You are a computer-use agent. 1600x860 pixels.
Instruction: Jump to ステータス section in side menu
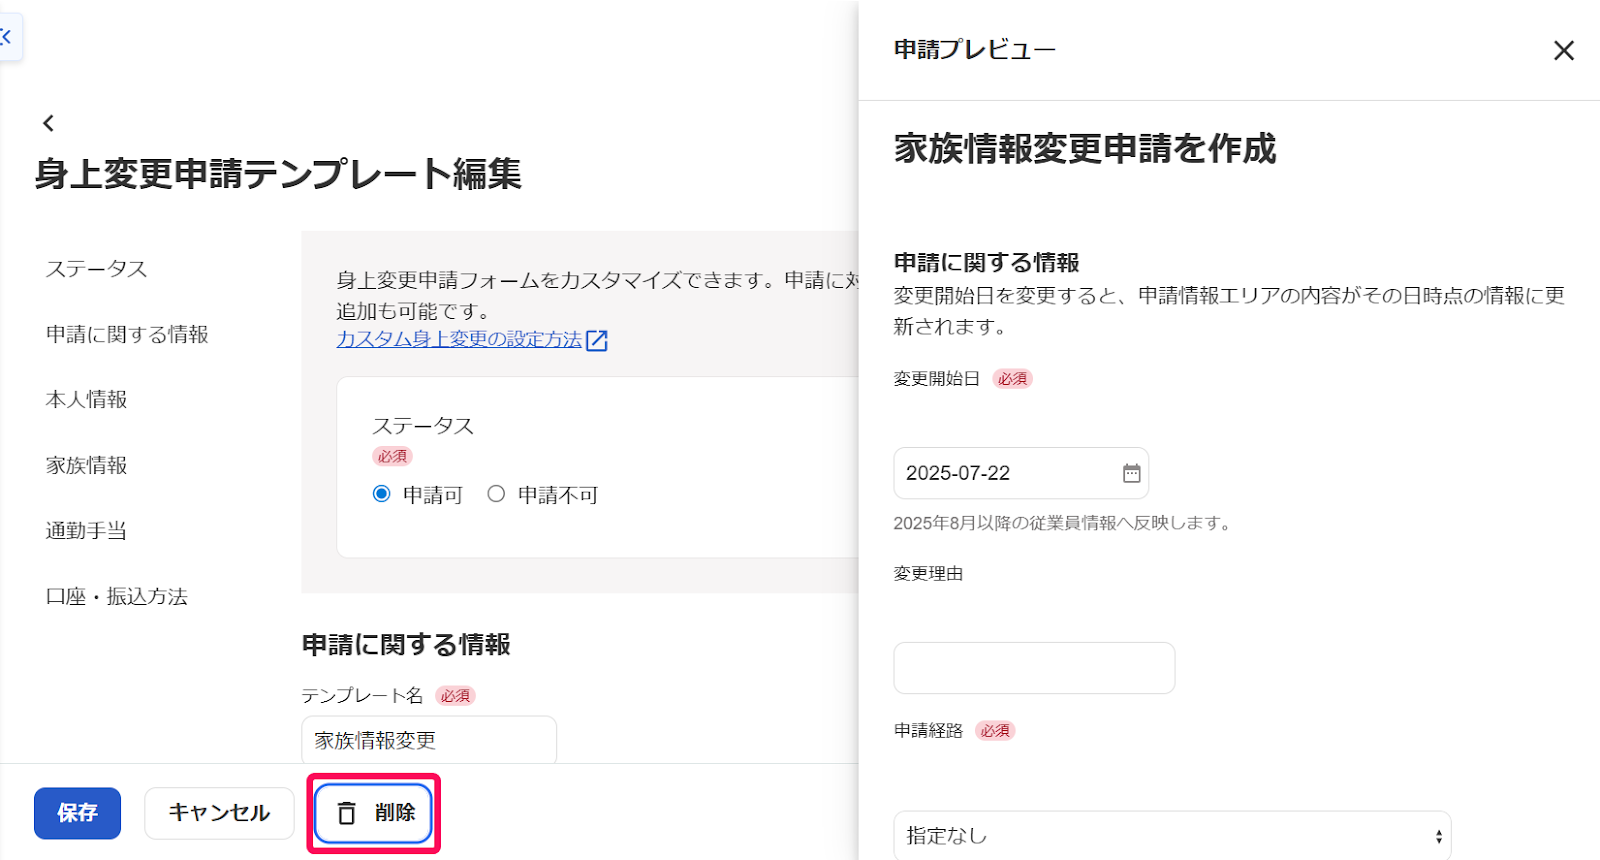coord(97,269)
